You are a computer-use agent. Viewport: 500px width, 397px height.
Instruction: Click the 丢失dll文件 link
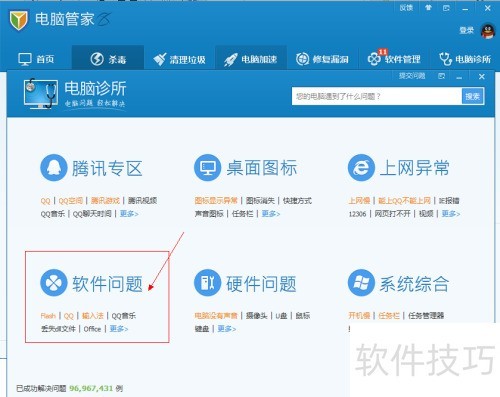click(58, 329)
